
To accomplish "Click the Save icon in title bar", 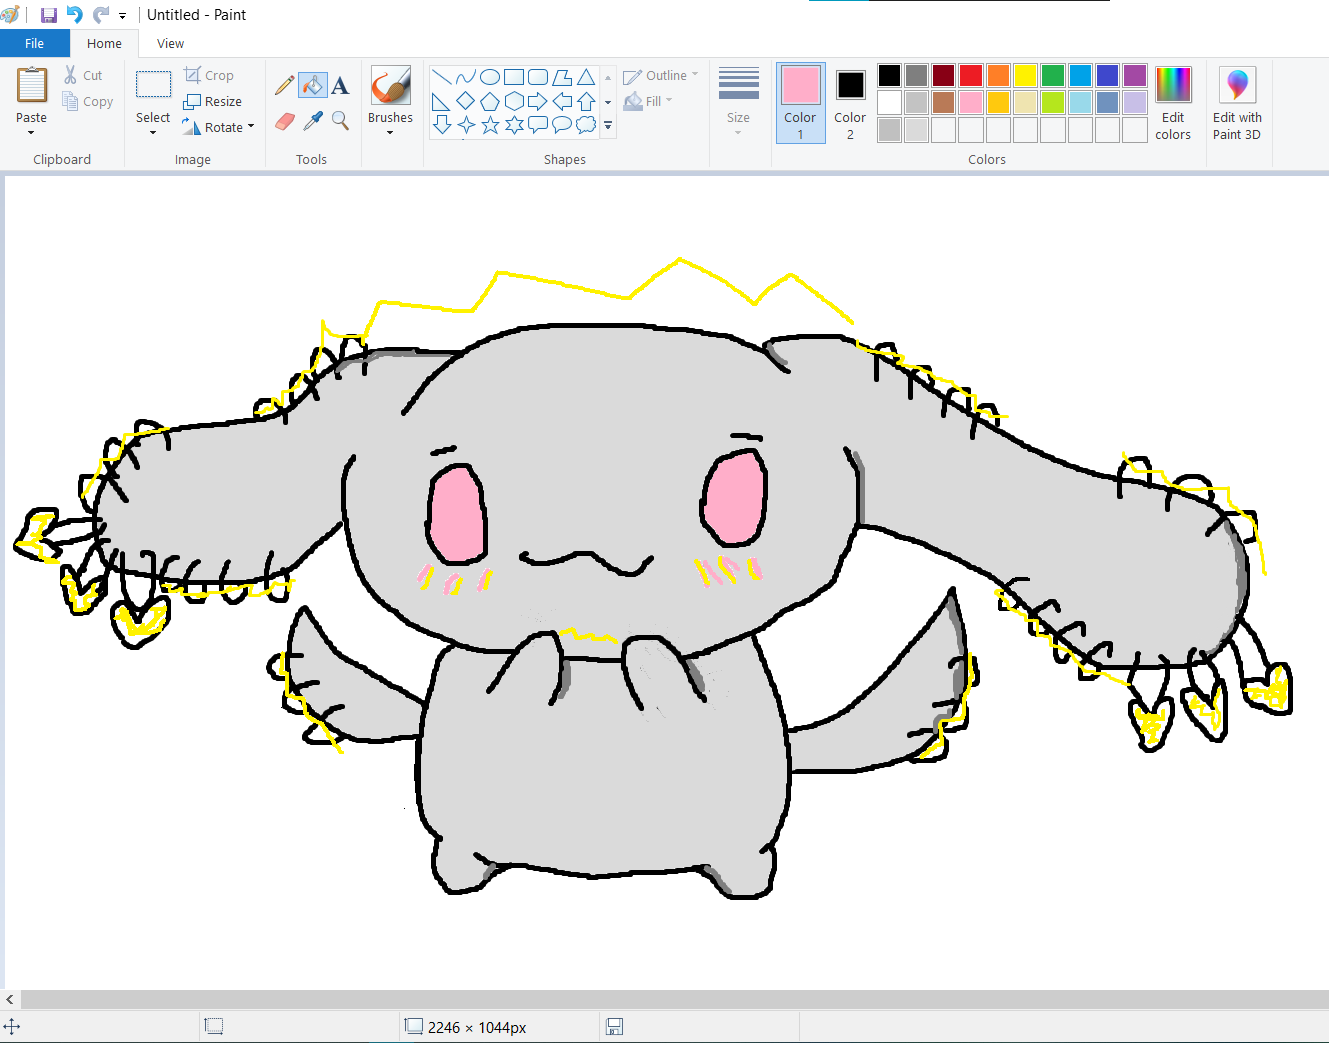I will 48,15.
